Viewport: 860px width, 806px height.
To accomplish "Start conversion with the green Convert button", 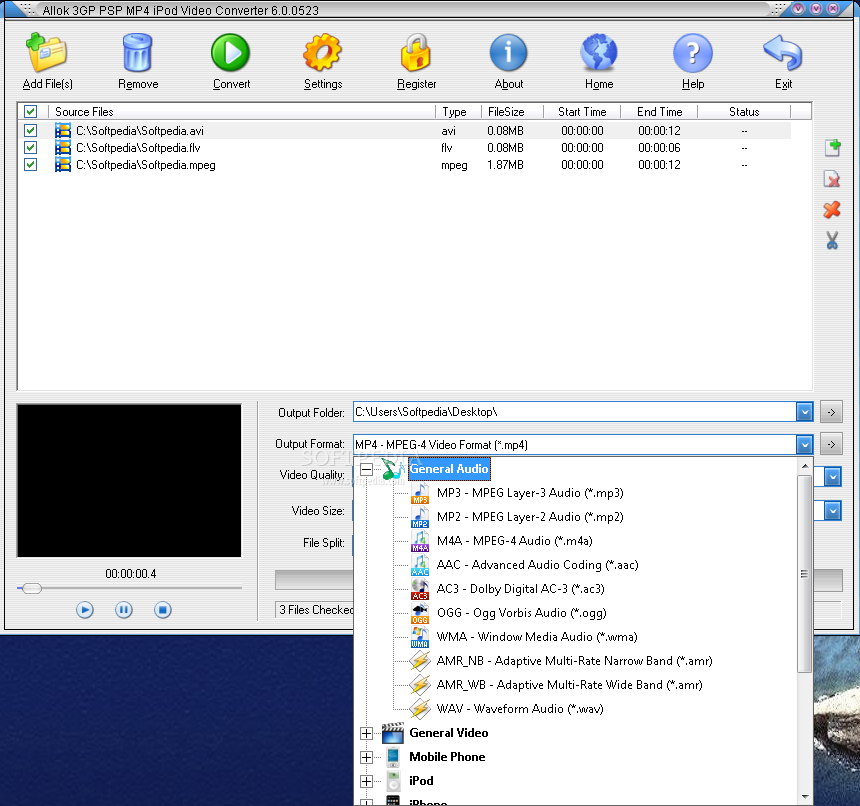I will tap(230, 53).
